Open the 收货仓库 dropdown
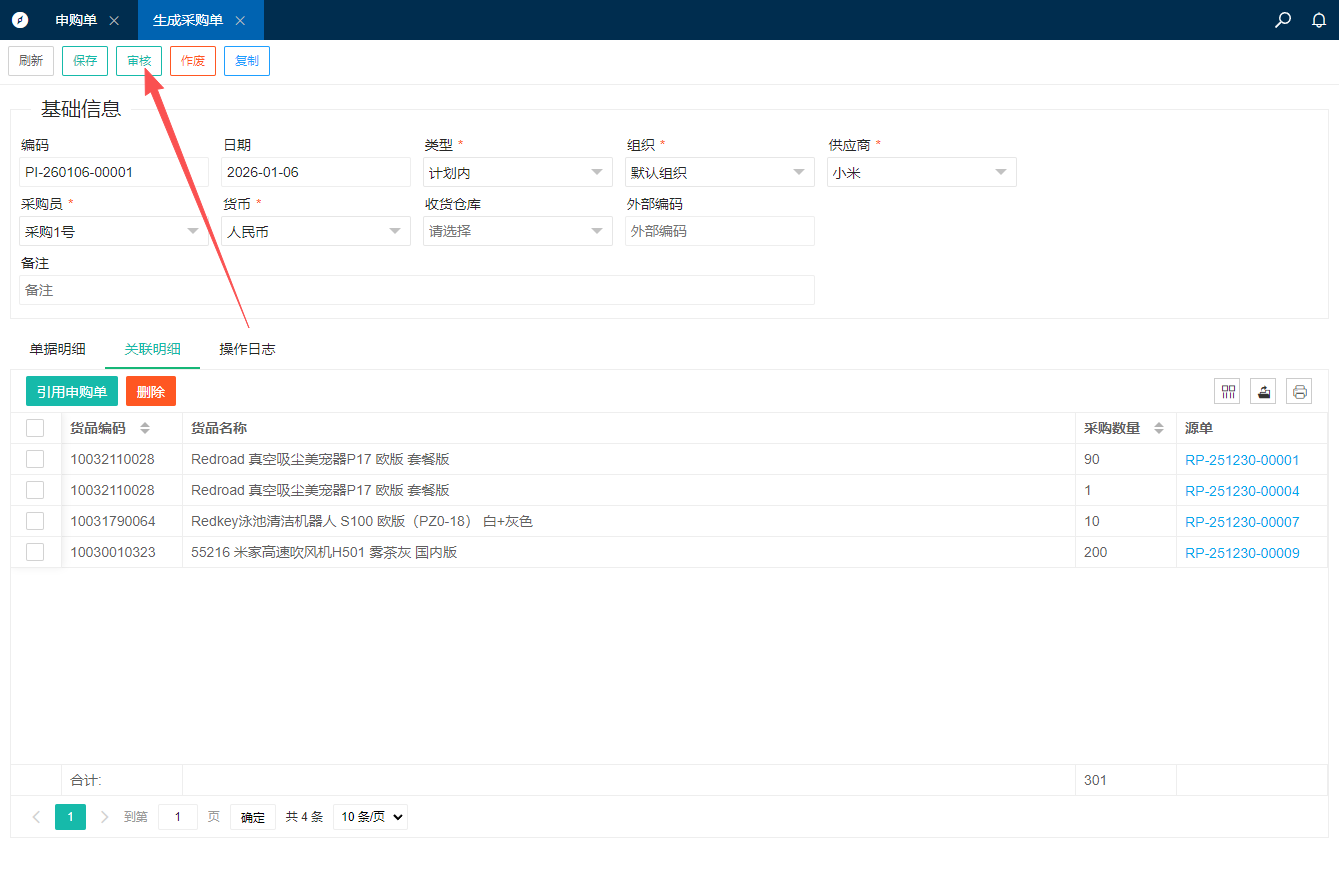Screen dimensions: 1339x875 (x=517, y=231)
